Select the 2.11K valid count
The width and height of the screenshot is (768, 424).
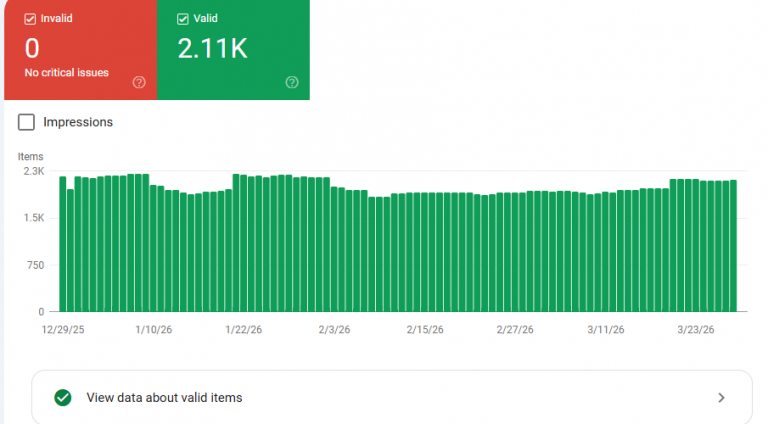coord(213,48)
